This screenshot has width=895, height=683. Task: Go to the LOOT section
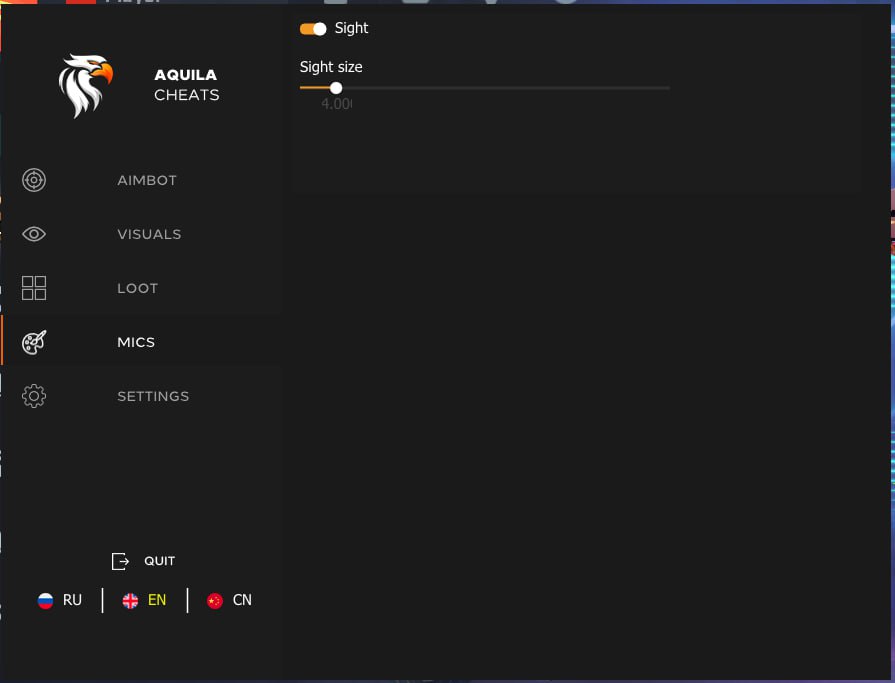coord(137,288)
